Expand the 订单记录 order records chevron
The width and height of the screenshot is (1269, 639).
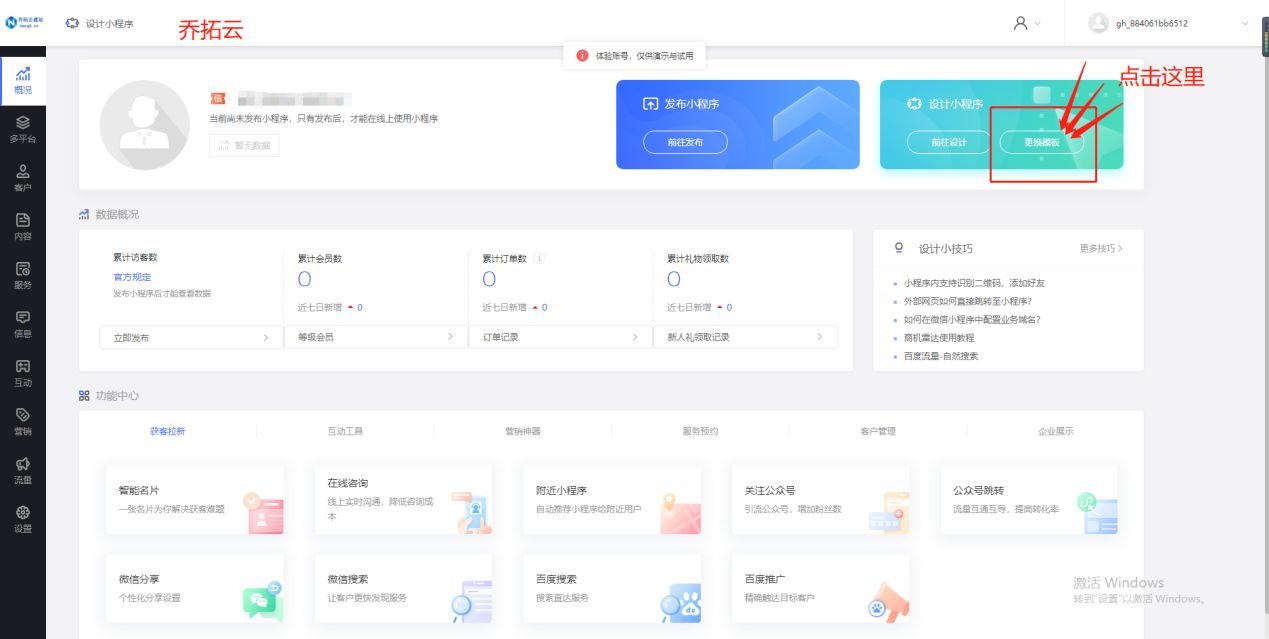coord(634,337)
